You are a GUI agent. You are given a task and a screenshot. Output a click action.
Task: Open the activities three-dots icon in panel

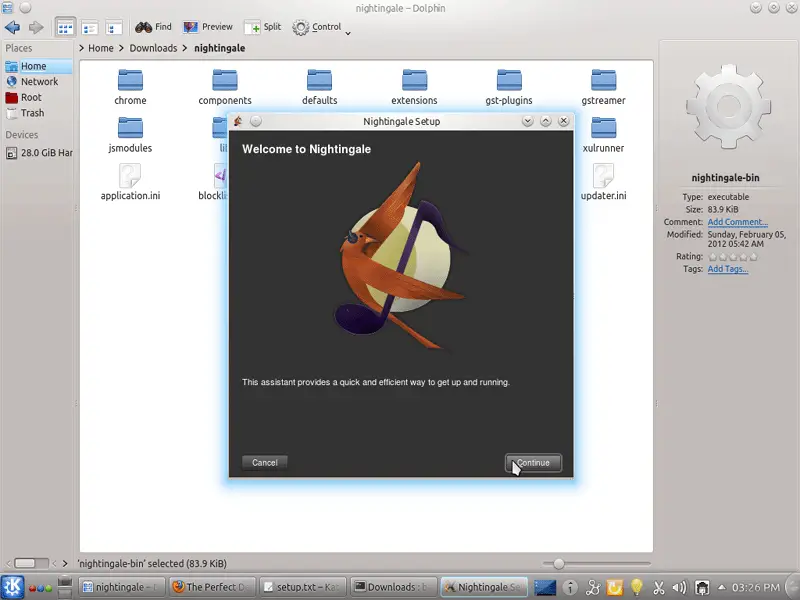[x=41, y=588]
